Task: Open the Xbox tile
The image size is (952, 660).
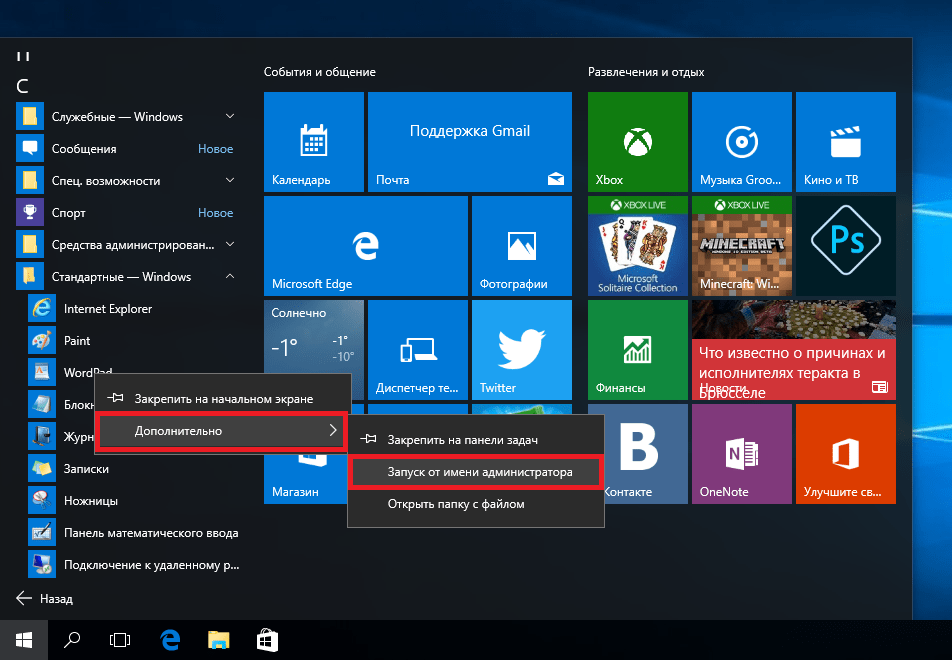Action: click(637, 141)
